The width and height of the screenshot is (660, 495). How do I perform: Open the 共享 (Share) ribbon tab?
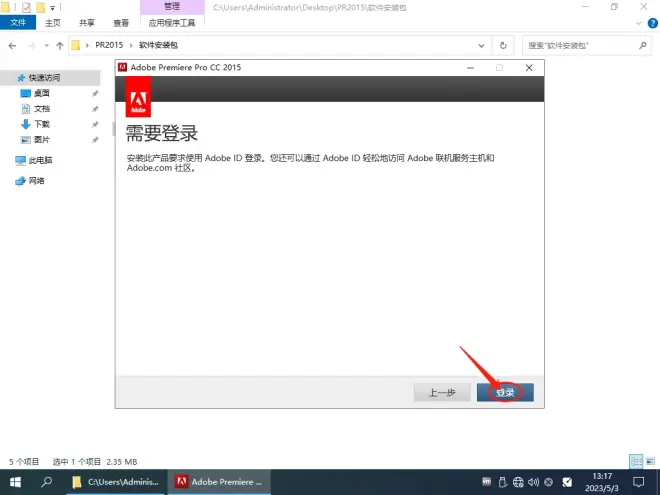tap(87, 22)
